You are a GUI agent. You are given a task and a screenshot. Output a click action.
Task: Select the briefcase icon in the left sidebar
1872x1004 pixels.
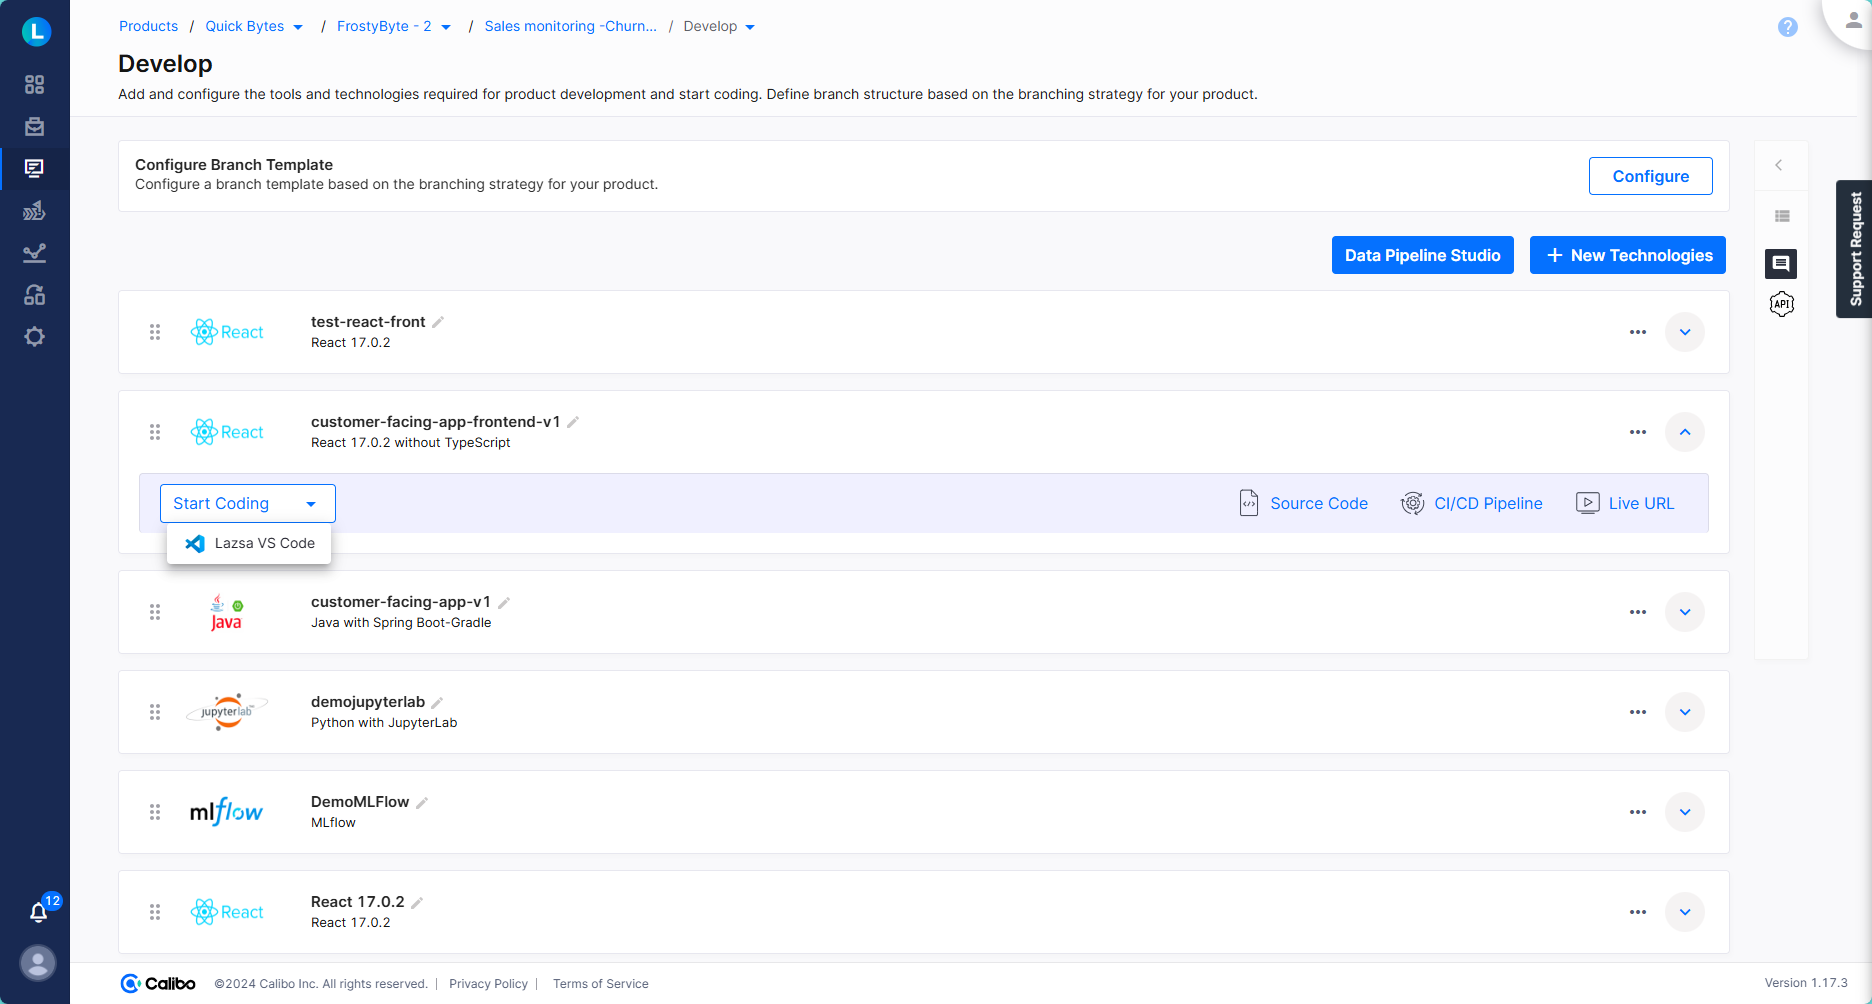coord(35,127)
